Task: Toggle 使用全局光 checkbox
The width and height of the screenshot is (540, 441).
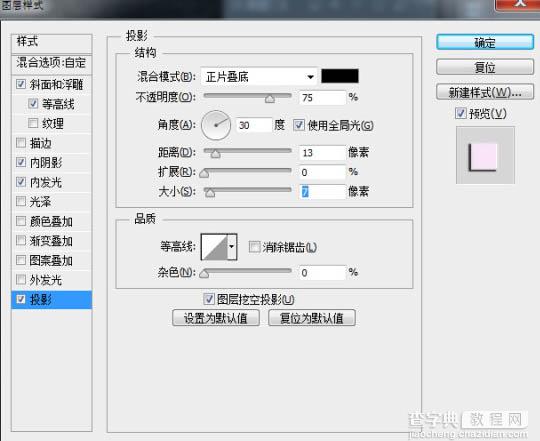Action: (x=299, y=125)
